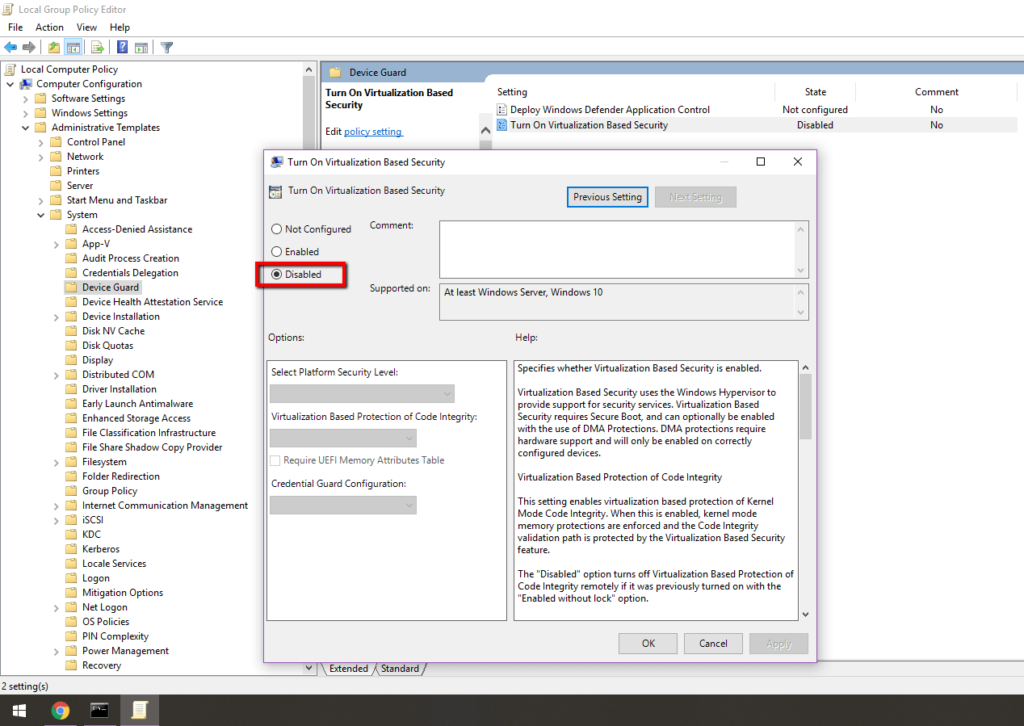This screenshot has height=726, width=1024.
Task: Select Credentials Delegation in the tree
Action: point(130,273)
